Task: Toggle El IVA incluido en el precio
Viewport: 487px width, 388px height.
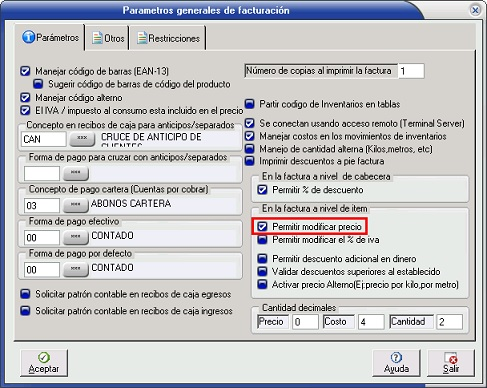Action: pos(25,111)
